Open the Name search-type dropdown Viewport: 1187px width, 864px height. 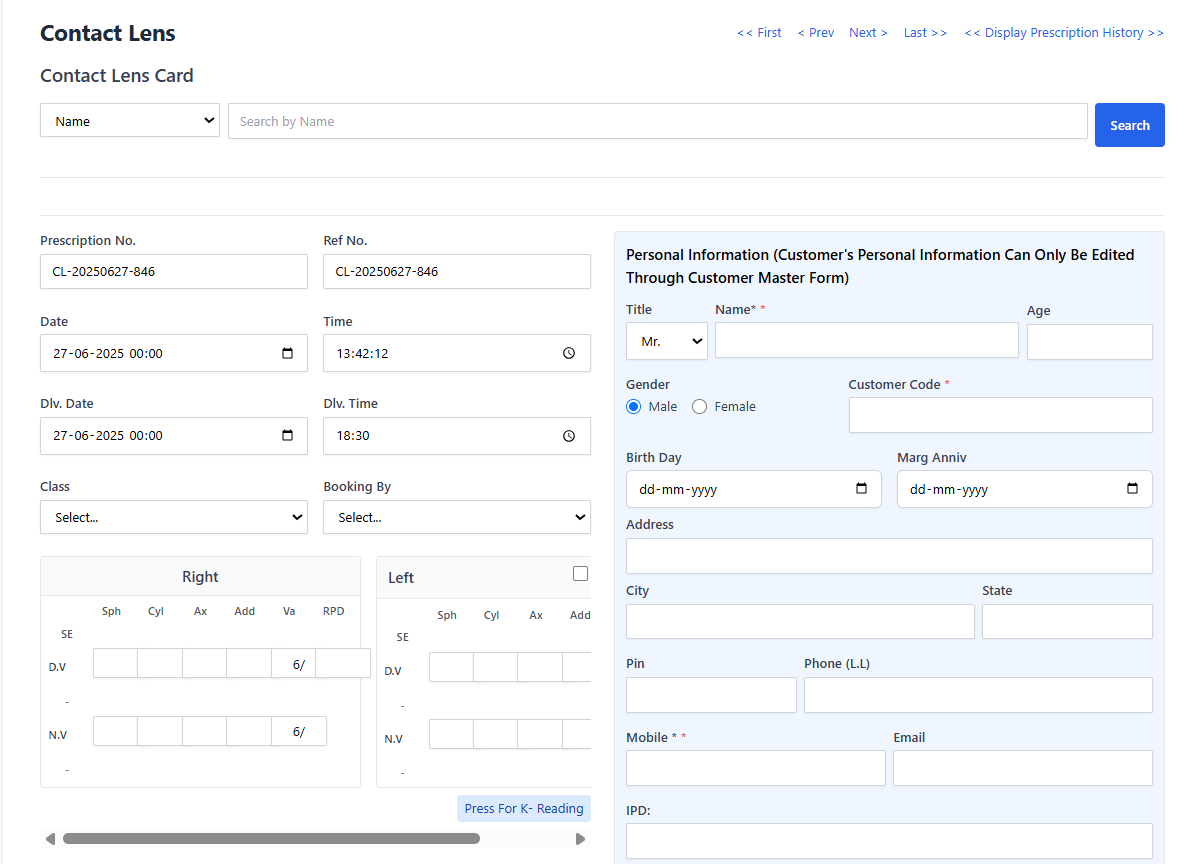click(130, 121)
